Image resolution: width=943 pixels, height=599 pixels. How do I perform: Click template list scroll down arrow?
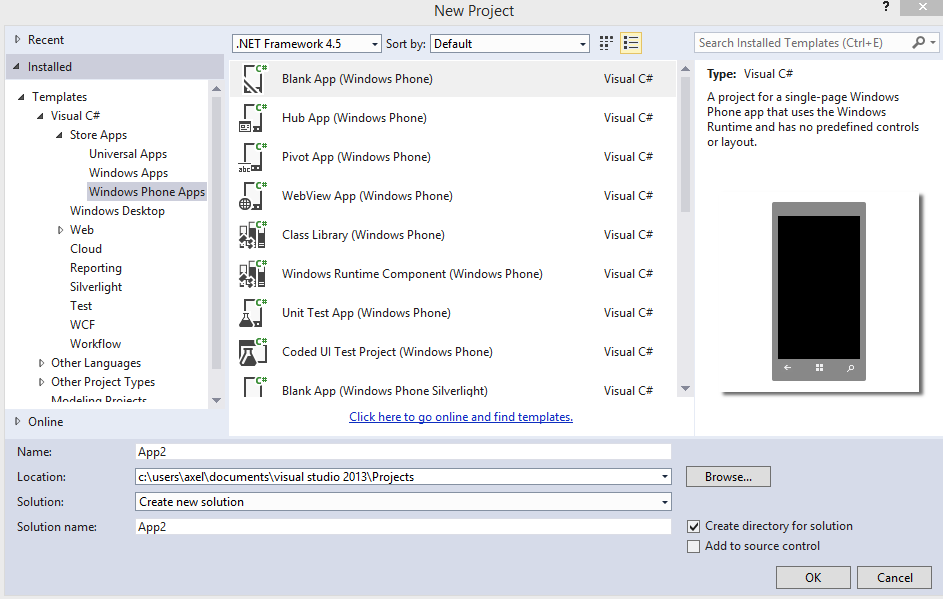coord(685,389)
